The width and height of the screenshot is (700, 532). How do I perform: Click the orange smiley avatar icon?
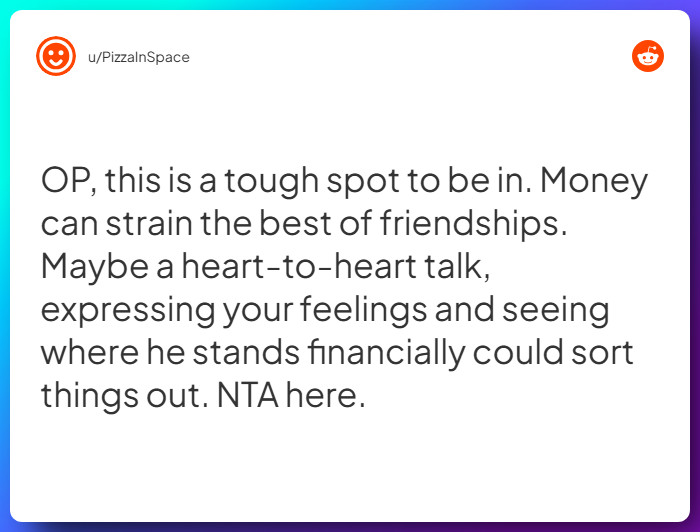tap(55, 56)
